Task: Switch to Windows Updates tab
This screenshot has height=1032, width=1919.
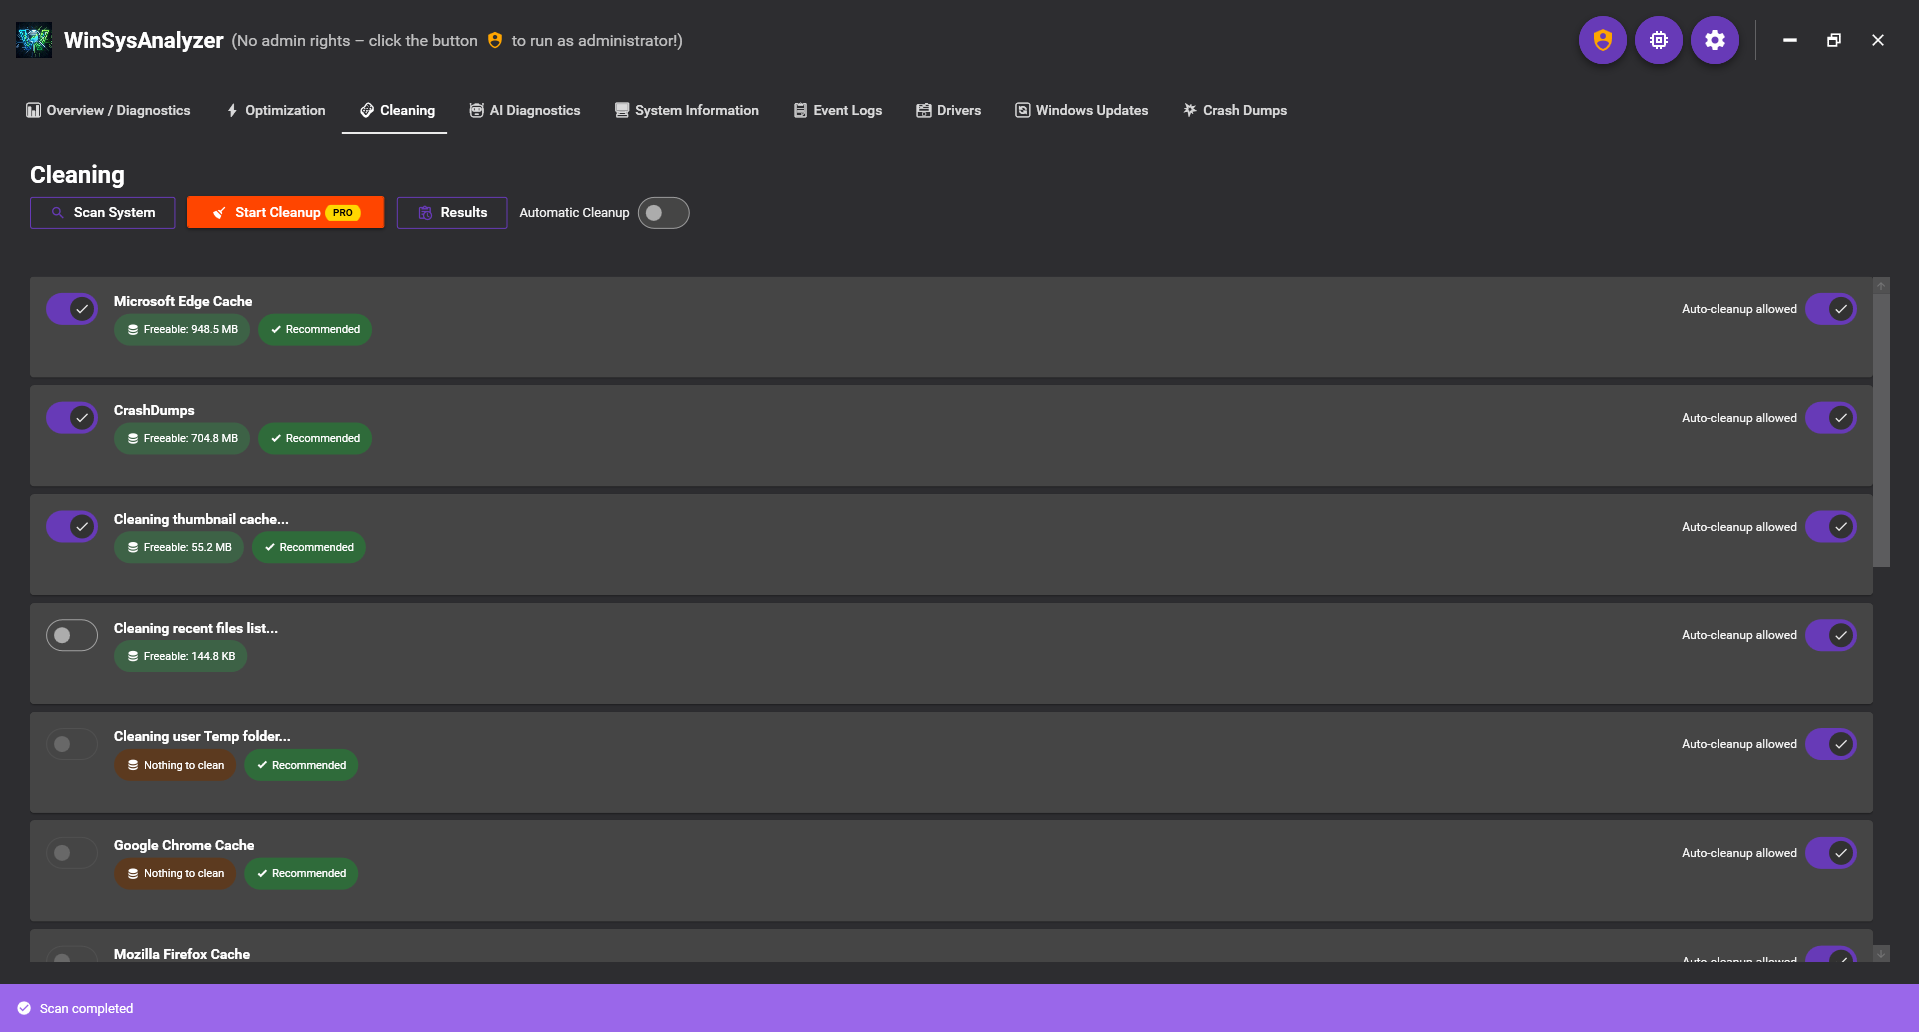Action: coord(1082,110)
